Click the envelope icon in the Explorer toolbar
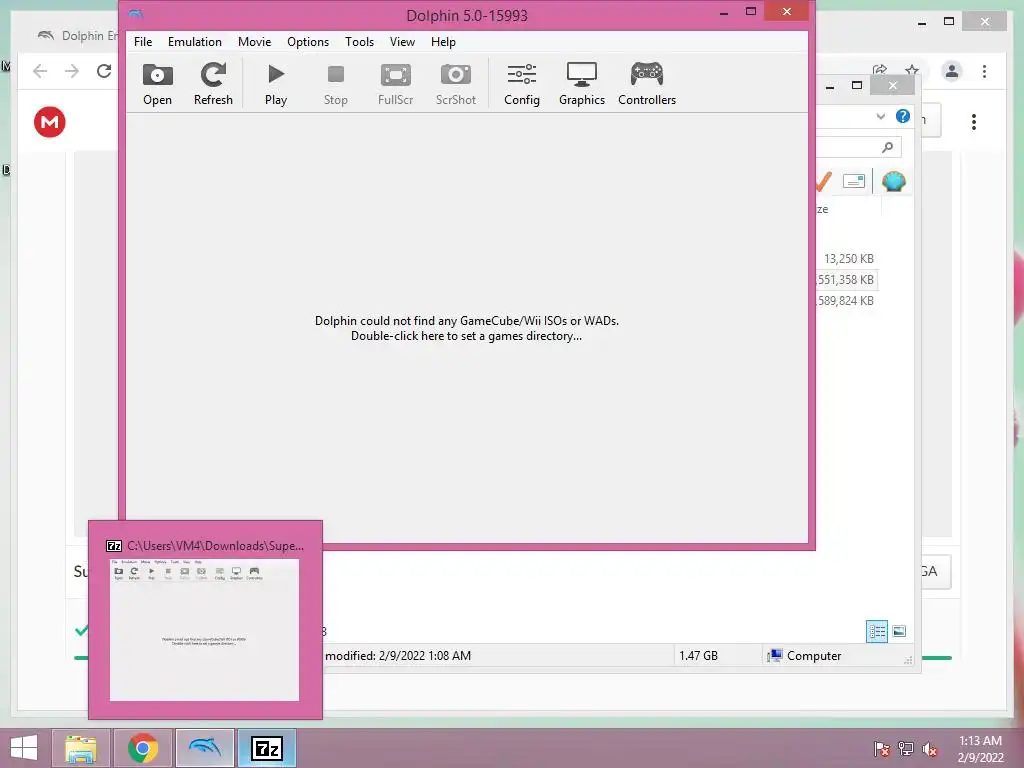The height and width of the screenshot is (768, 1024). click(854, 181)
